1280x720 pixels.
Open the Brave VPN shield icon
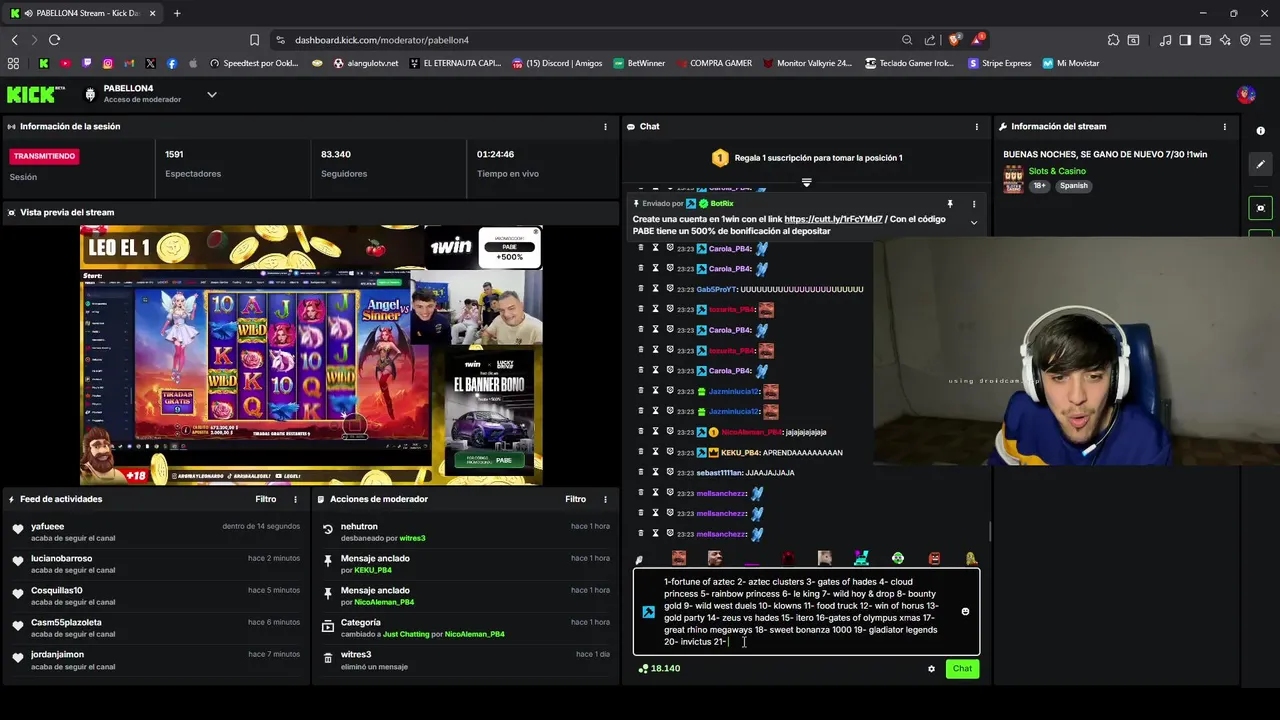point(1245,40)
